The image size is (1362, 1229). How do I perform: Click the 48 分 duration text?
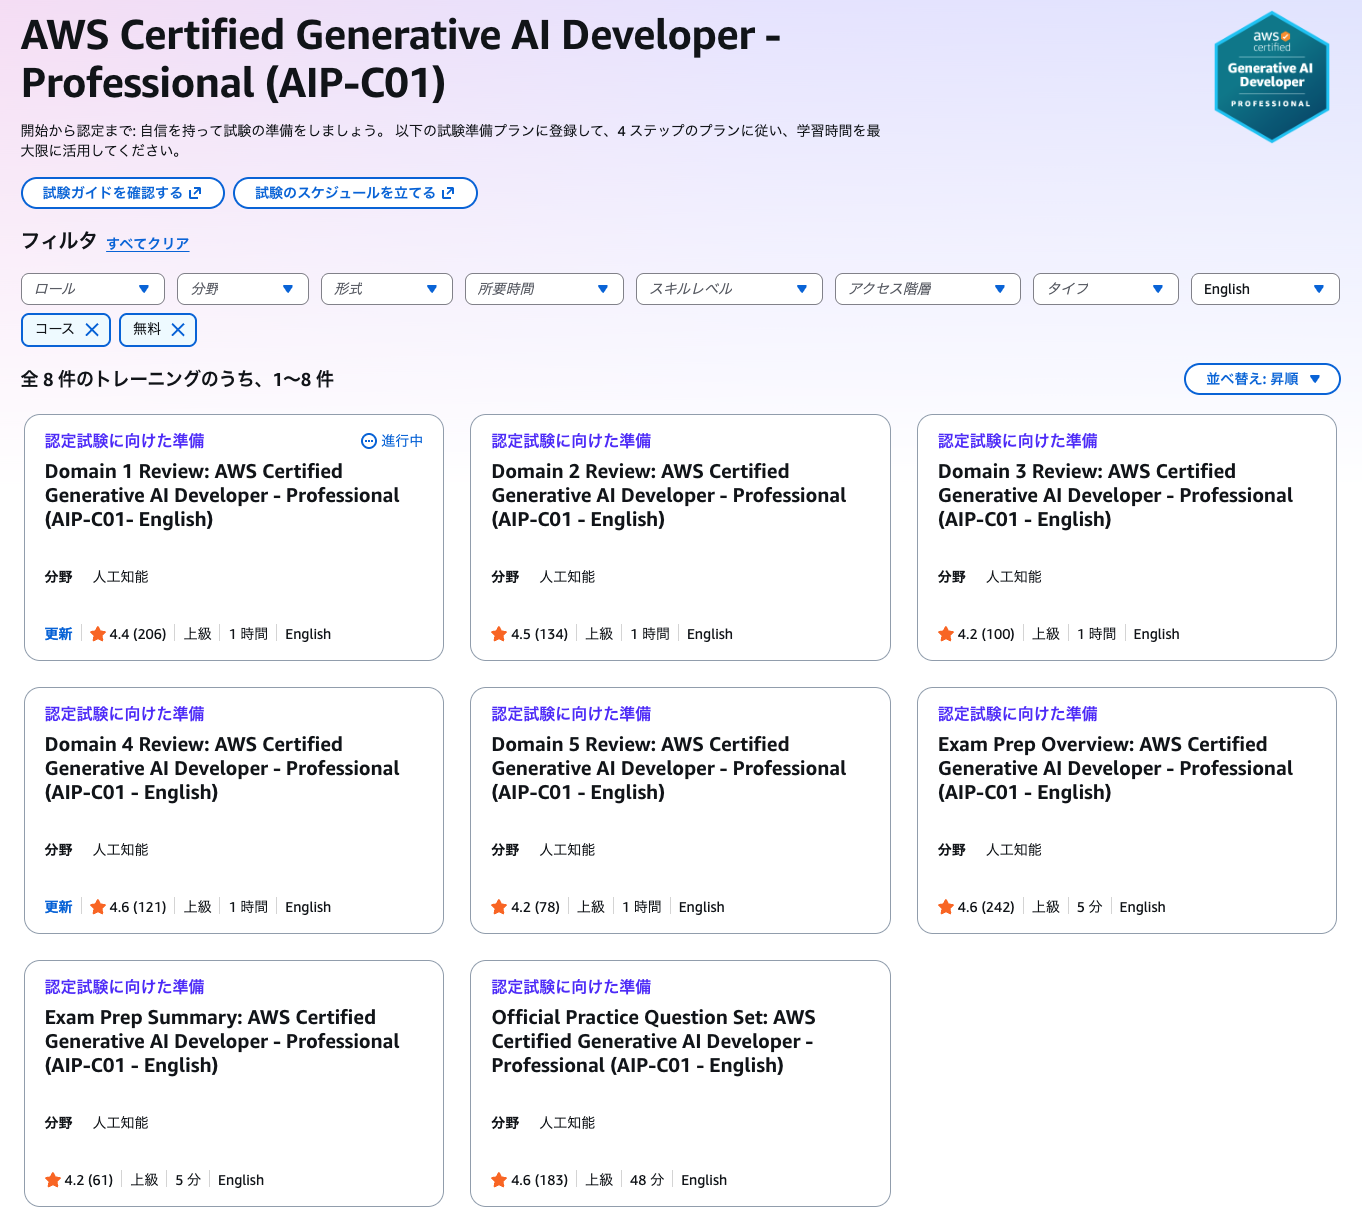[x=647, y=1180]
